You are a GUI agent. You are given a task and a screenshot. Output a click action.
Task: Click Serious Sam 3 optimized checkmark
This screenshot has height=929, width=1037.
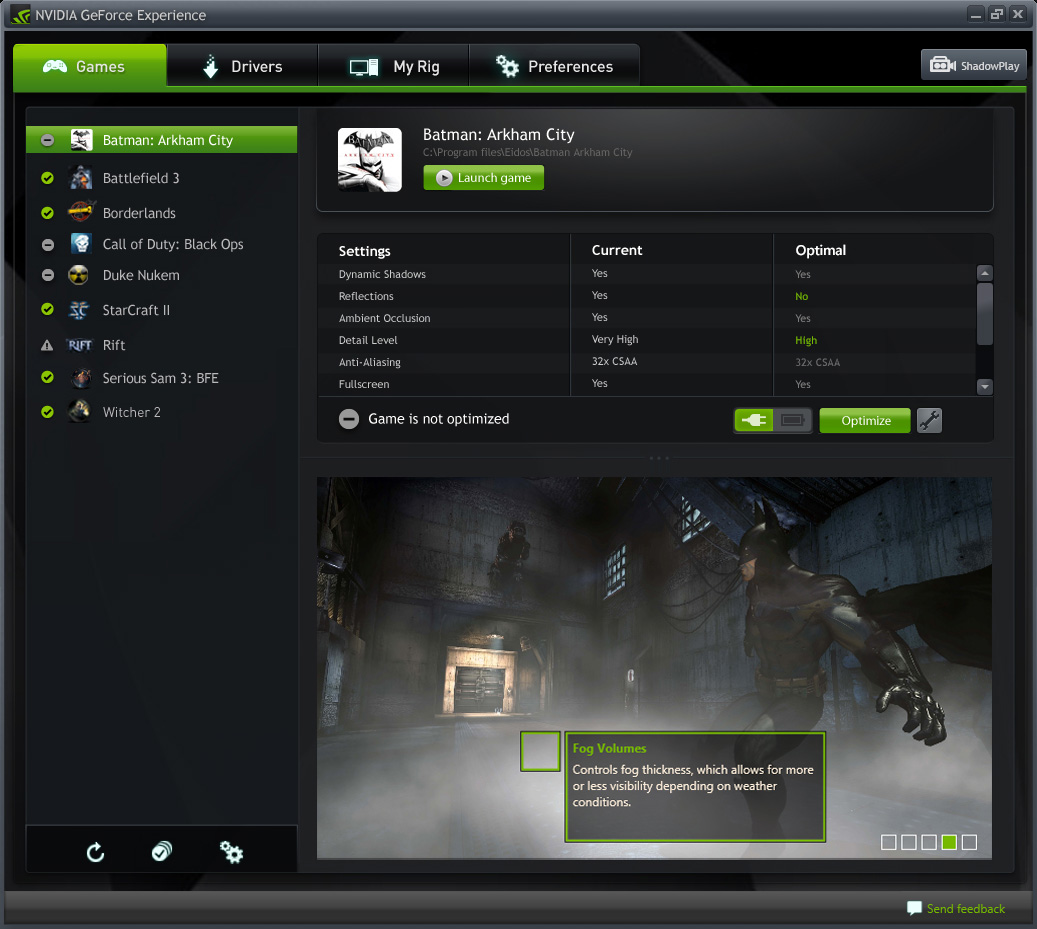(x=47, y=377)
